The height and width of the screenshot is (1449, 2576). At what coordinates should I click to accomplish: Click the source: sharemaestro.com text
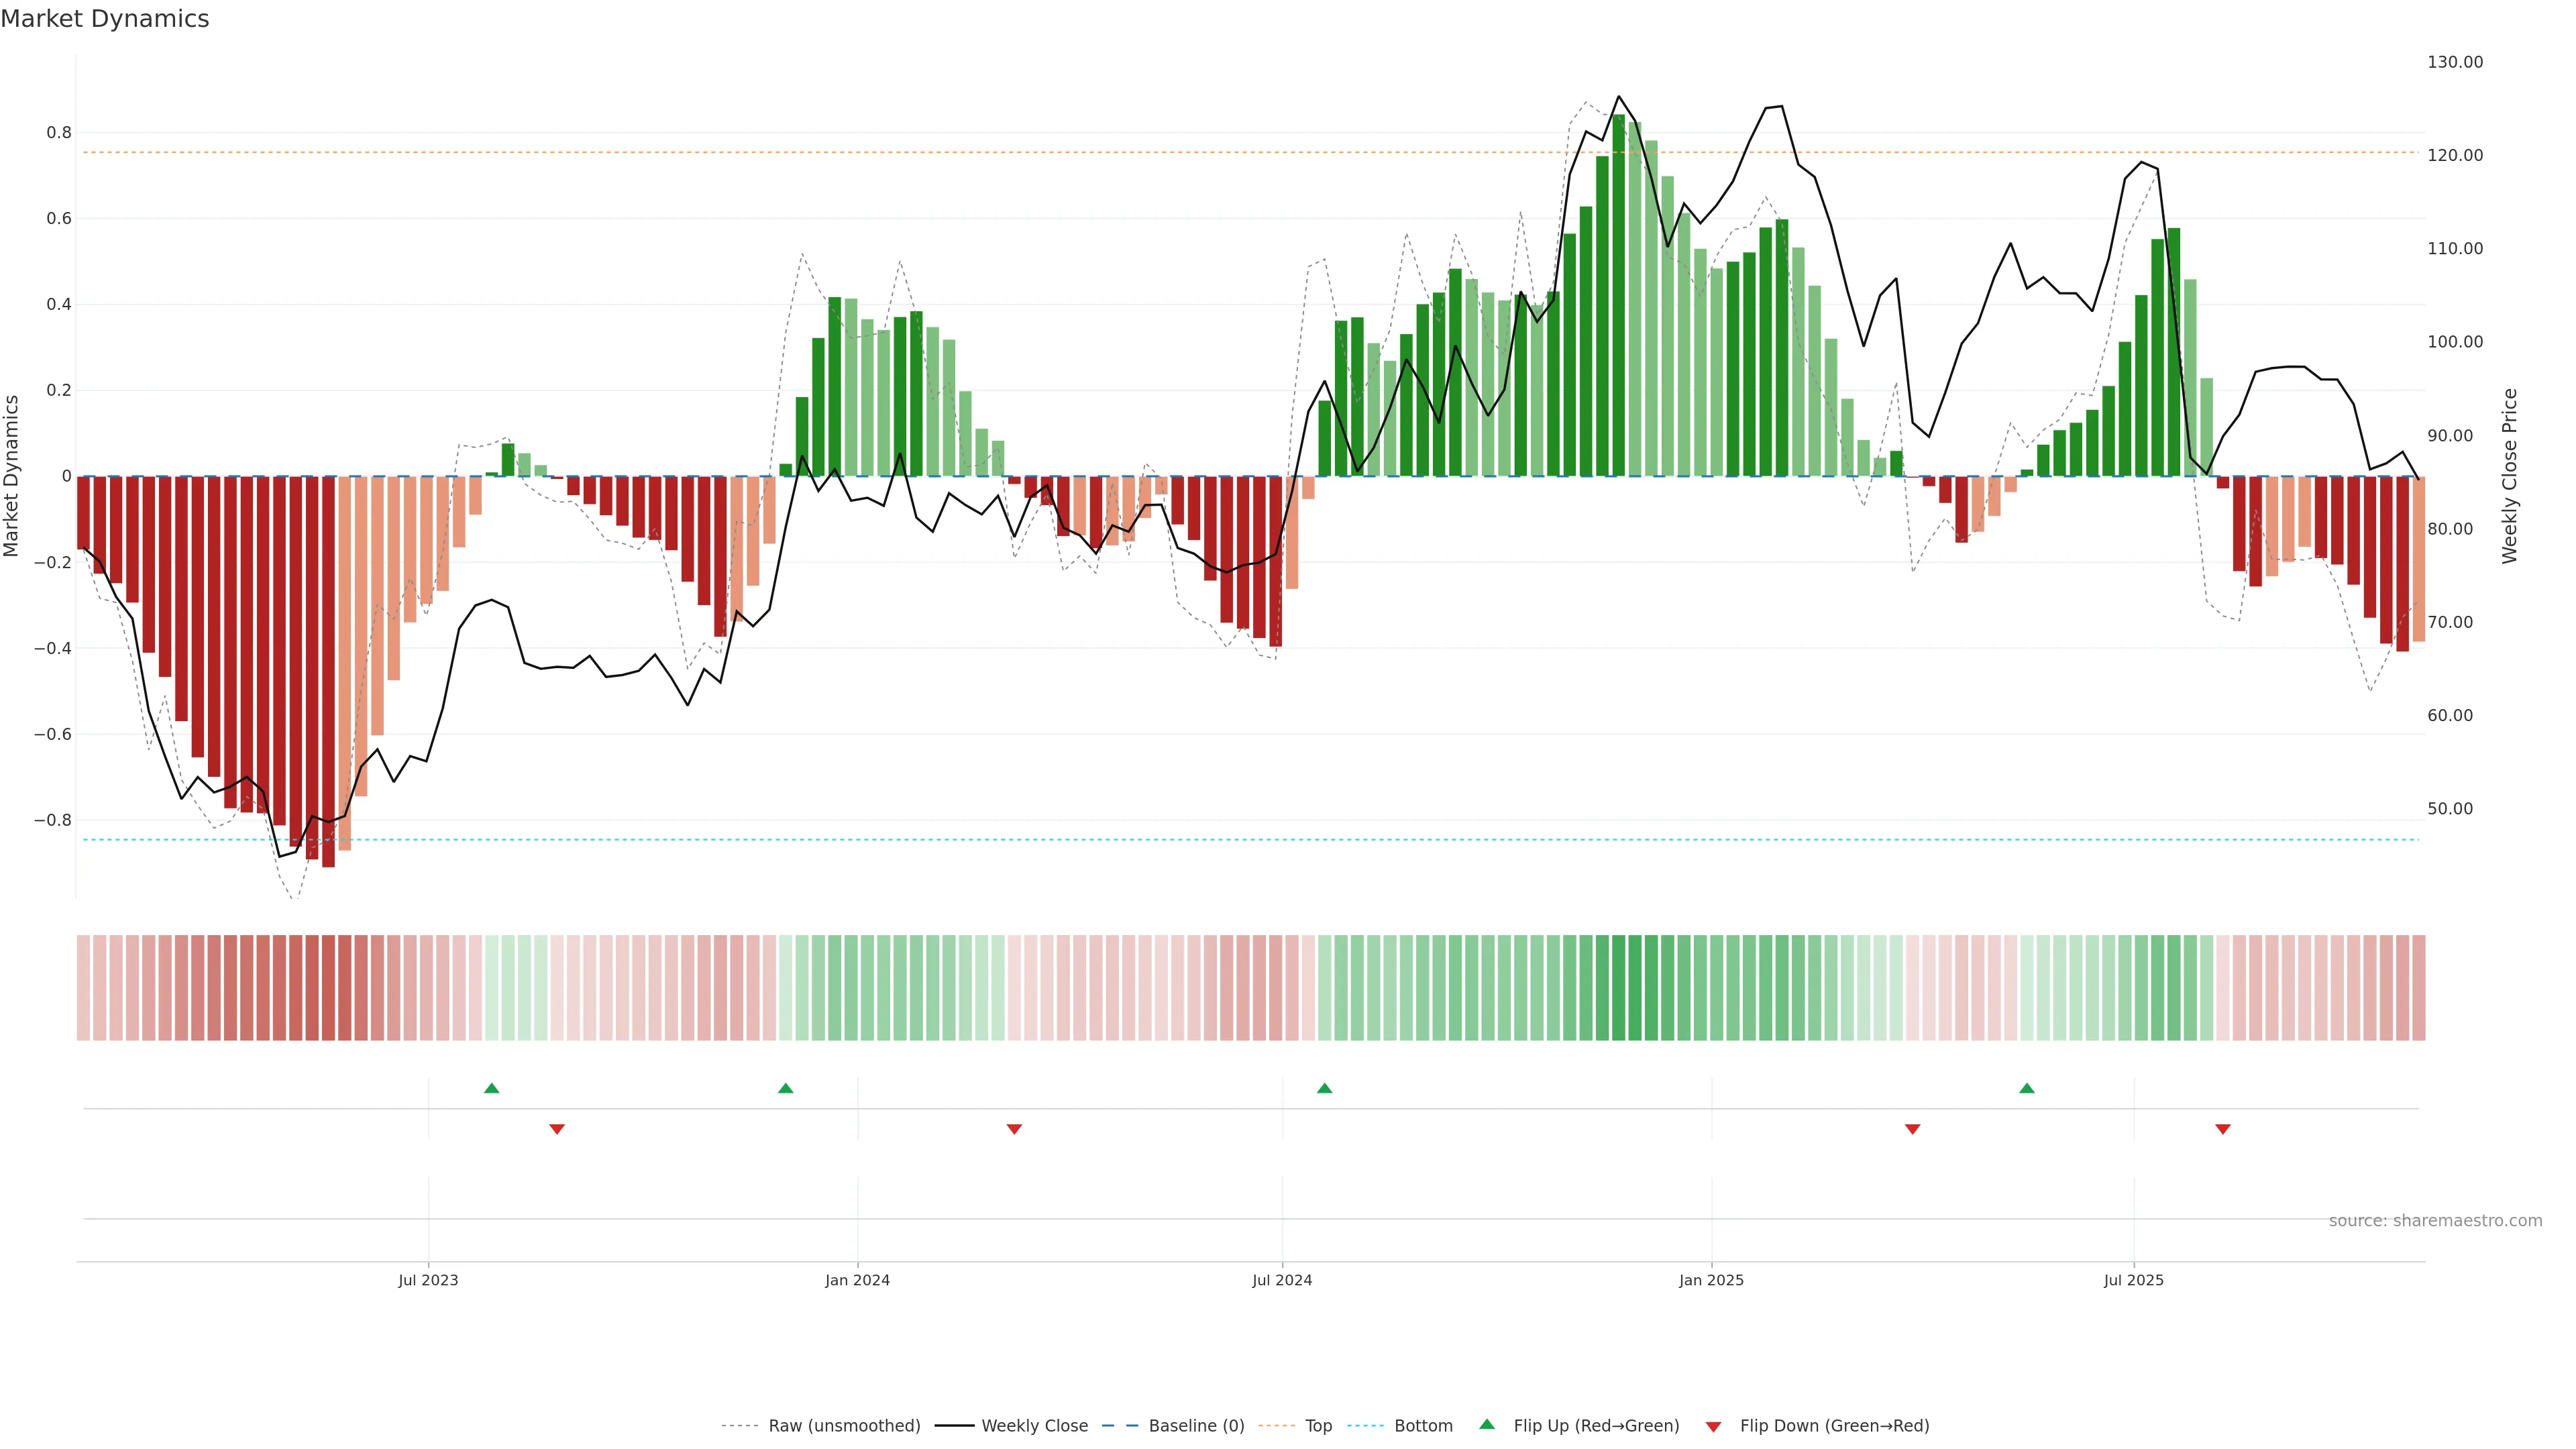tap(2435, 1221)
